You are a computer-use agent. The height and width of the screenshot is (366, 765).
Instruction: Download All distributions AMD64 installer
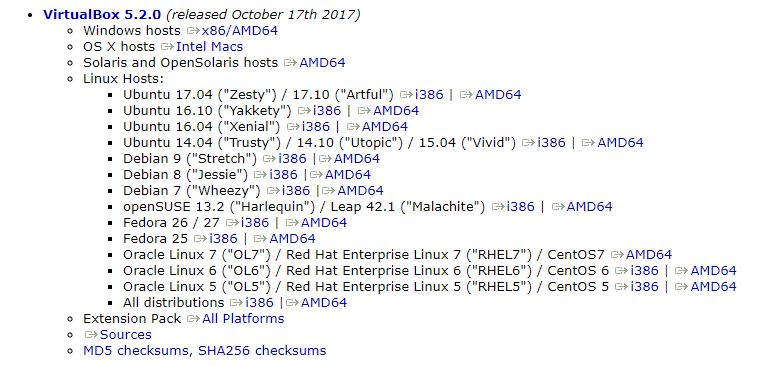pyautogui.click(x=324, y=303)
